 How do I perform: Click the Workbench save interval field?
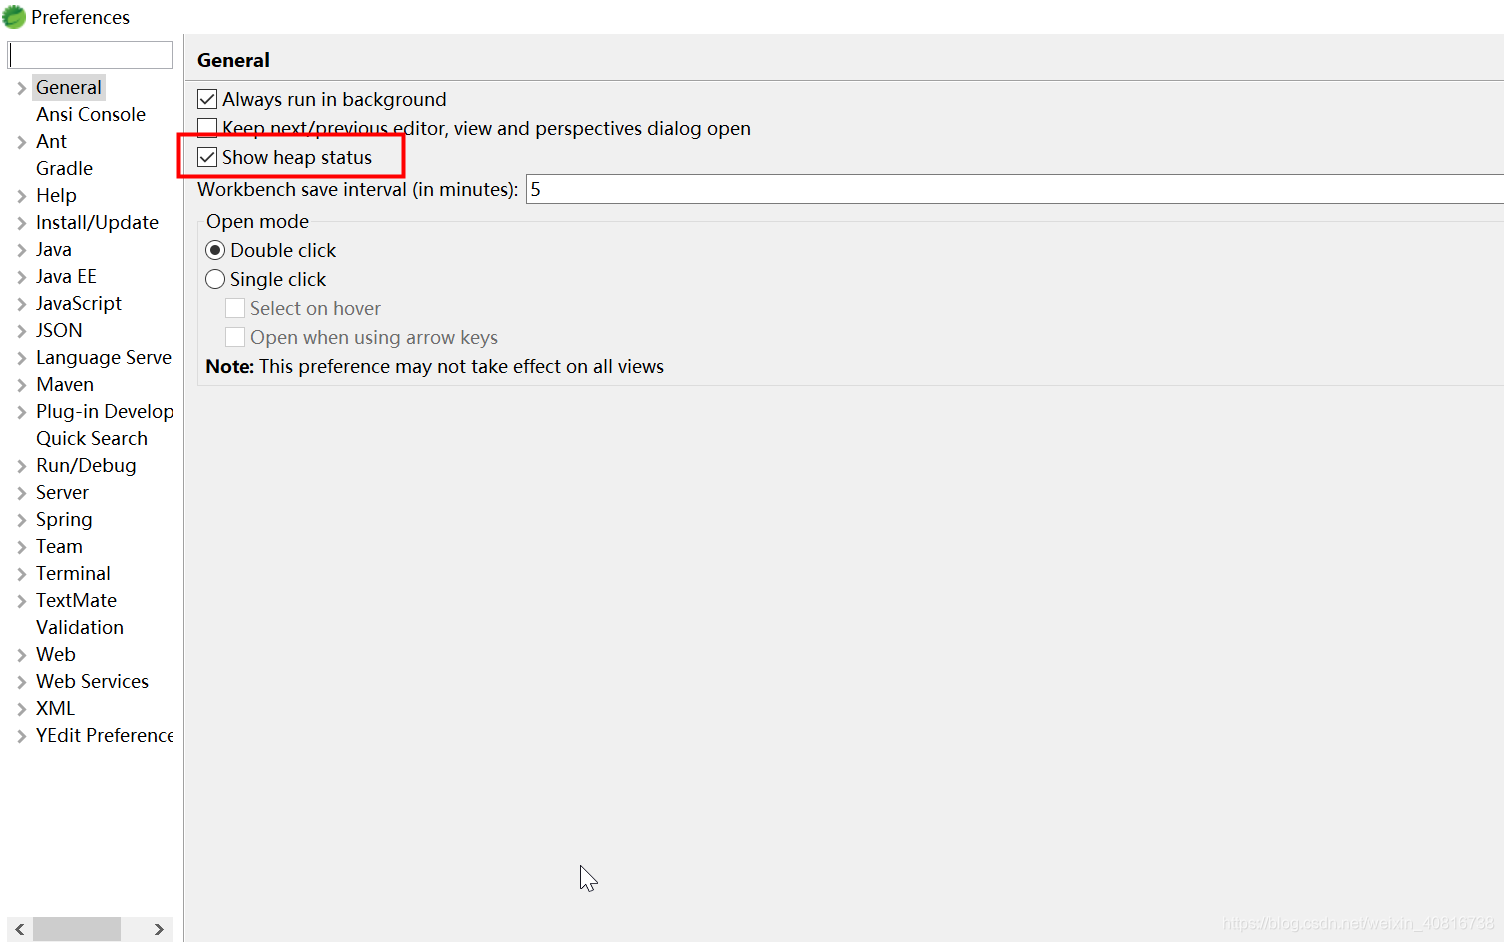[1015, 189]
